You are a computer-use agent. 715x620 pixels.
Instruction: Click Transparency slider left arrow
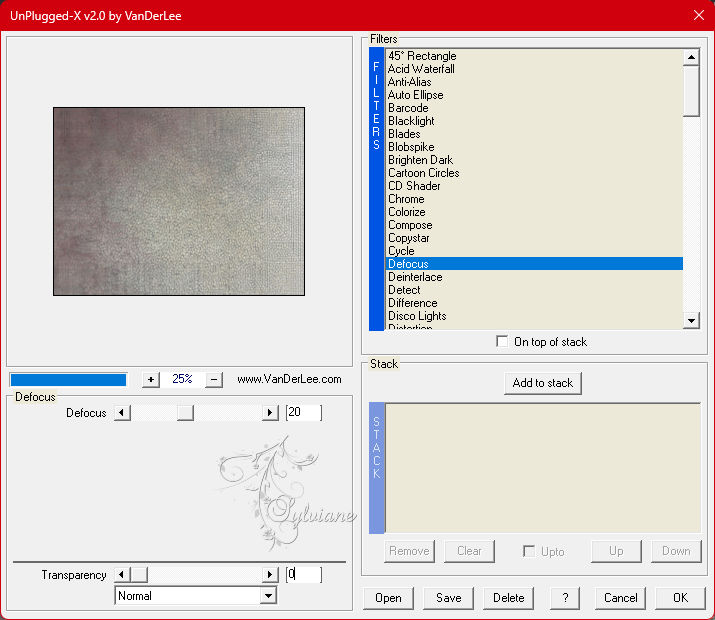tap(122, 574)
